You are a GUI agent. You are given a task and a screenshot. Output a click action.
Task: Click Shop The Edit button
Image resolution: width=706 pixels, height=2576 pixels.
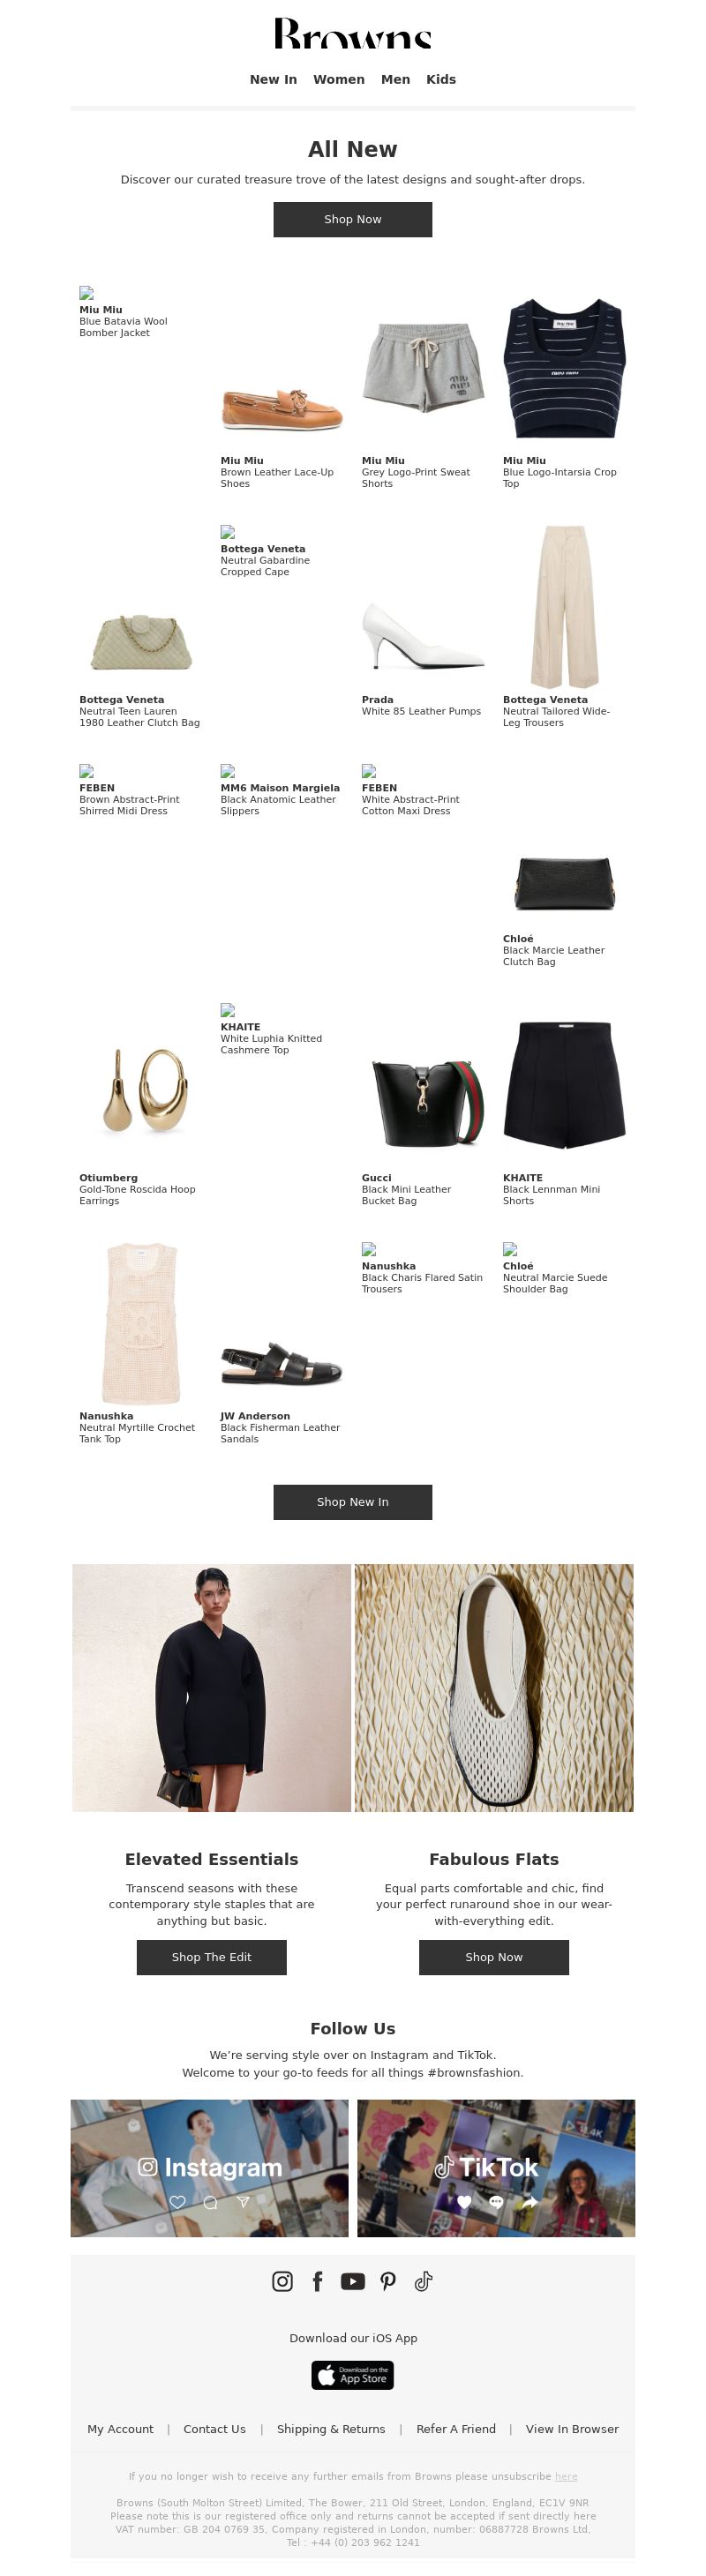tap(212, 1956)
